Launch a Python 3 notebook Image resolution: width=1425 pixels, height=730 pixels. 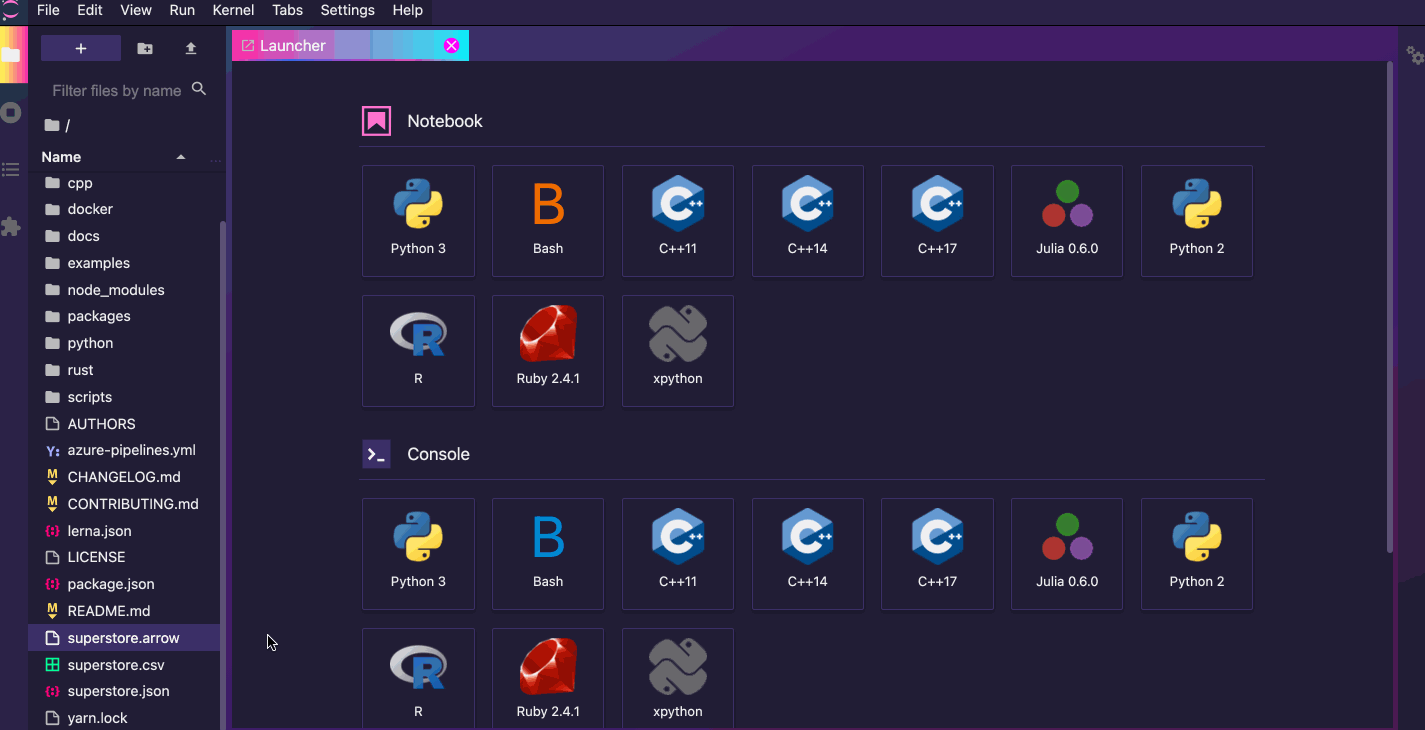point(418,221)
